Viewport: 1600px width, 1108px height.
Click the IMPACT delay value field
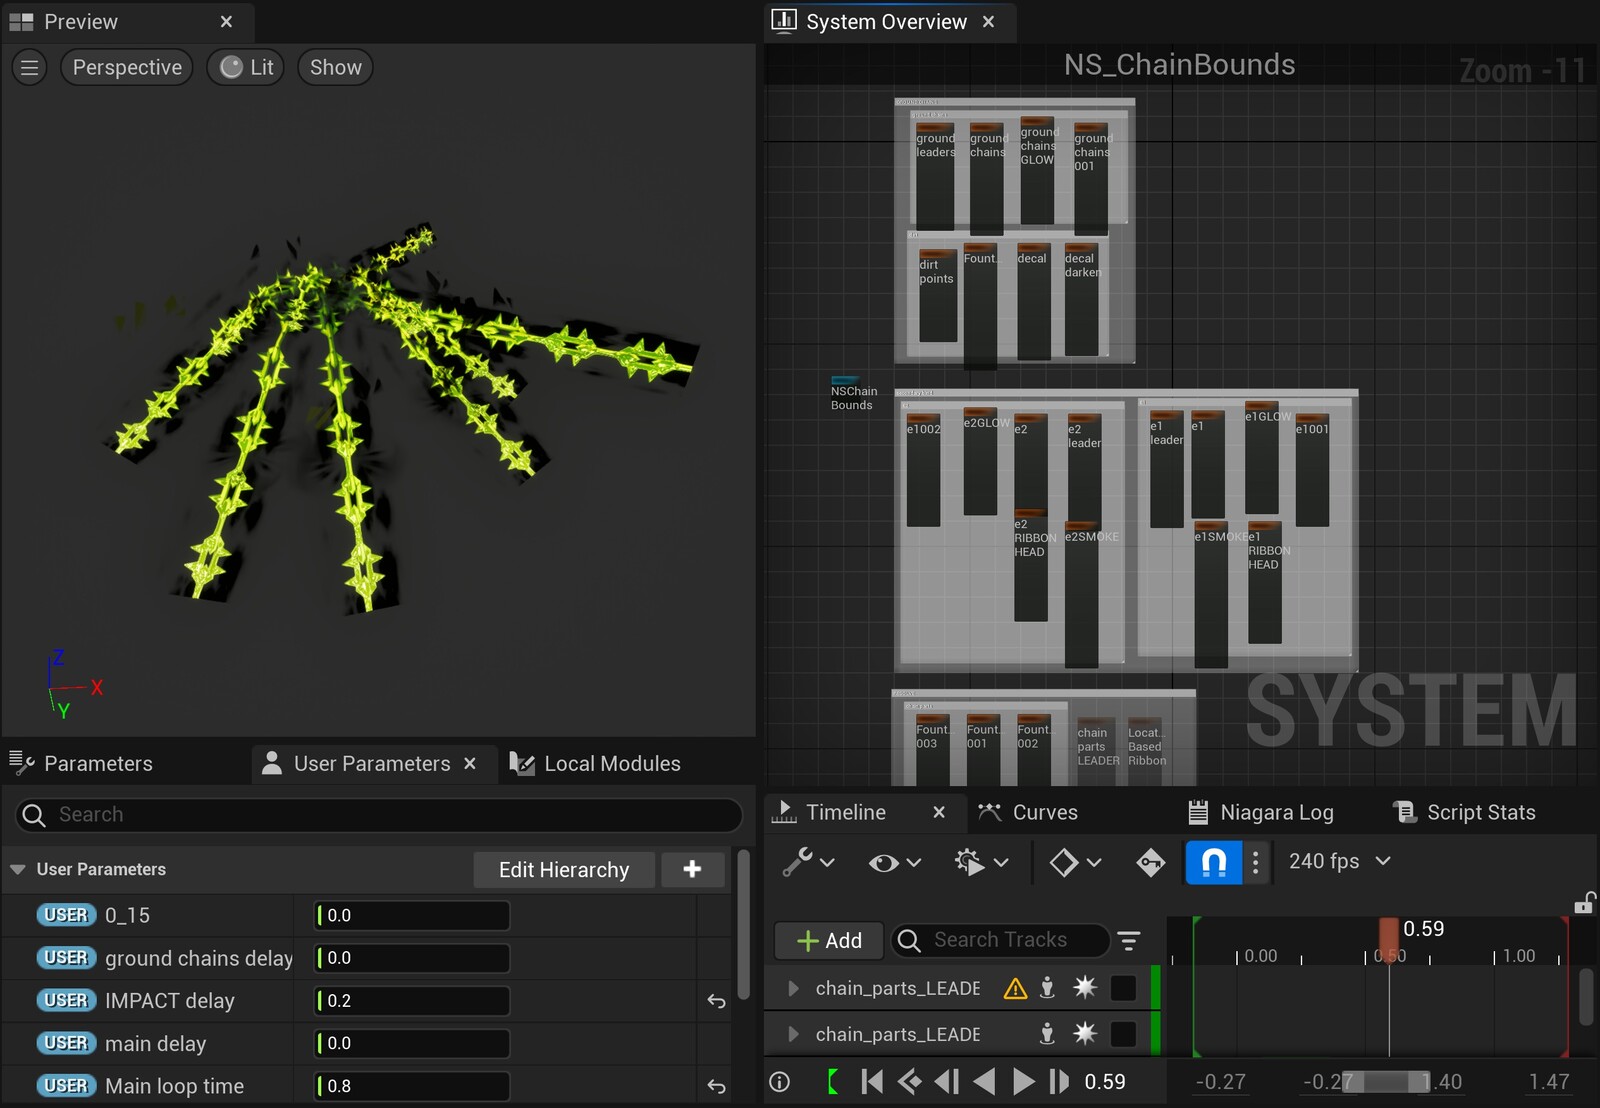(x=412, y=1001)
